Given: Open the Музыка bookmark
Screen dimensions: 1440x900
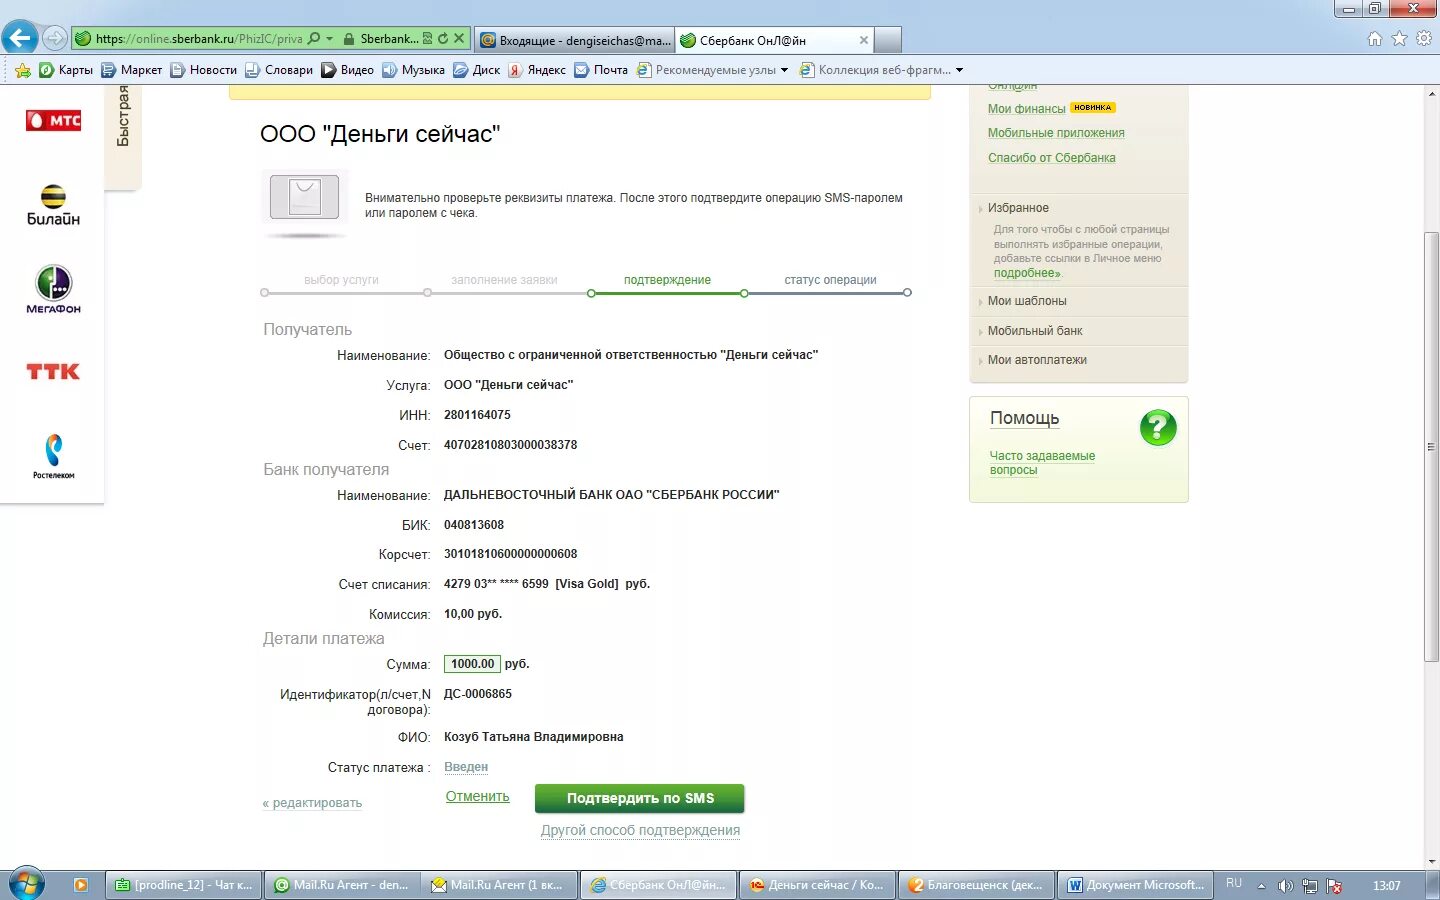Looking at the screenshot, I should click(413, 70).
